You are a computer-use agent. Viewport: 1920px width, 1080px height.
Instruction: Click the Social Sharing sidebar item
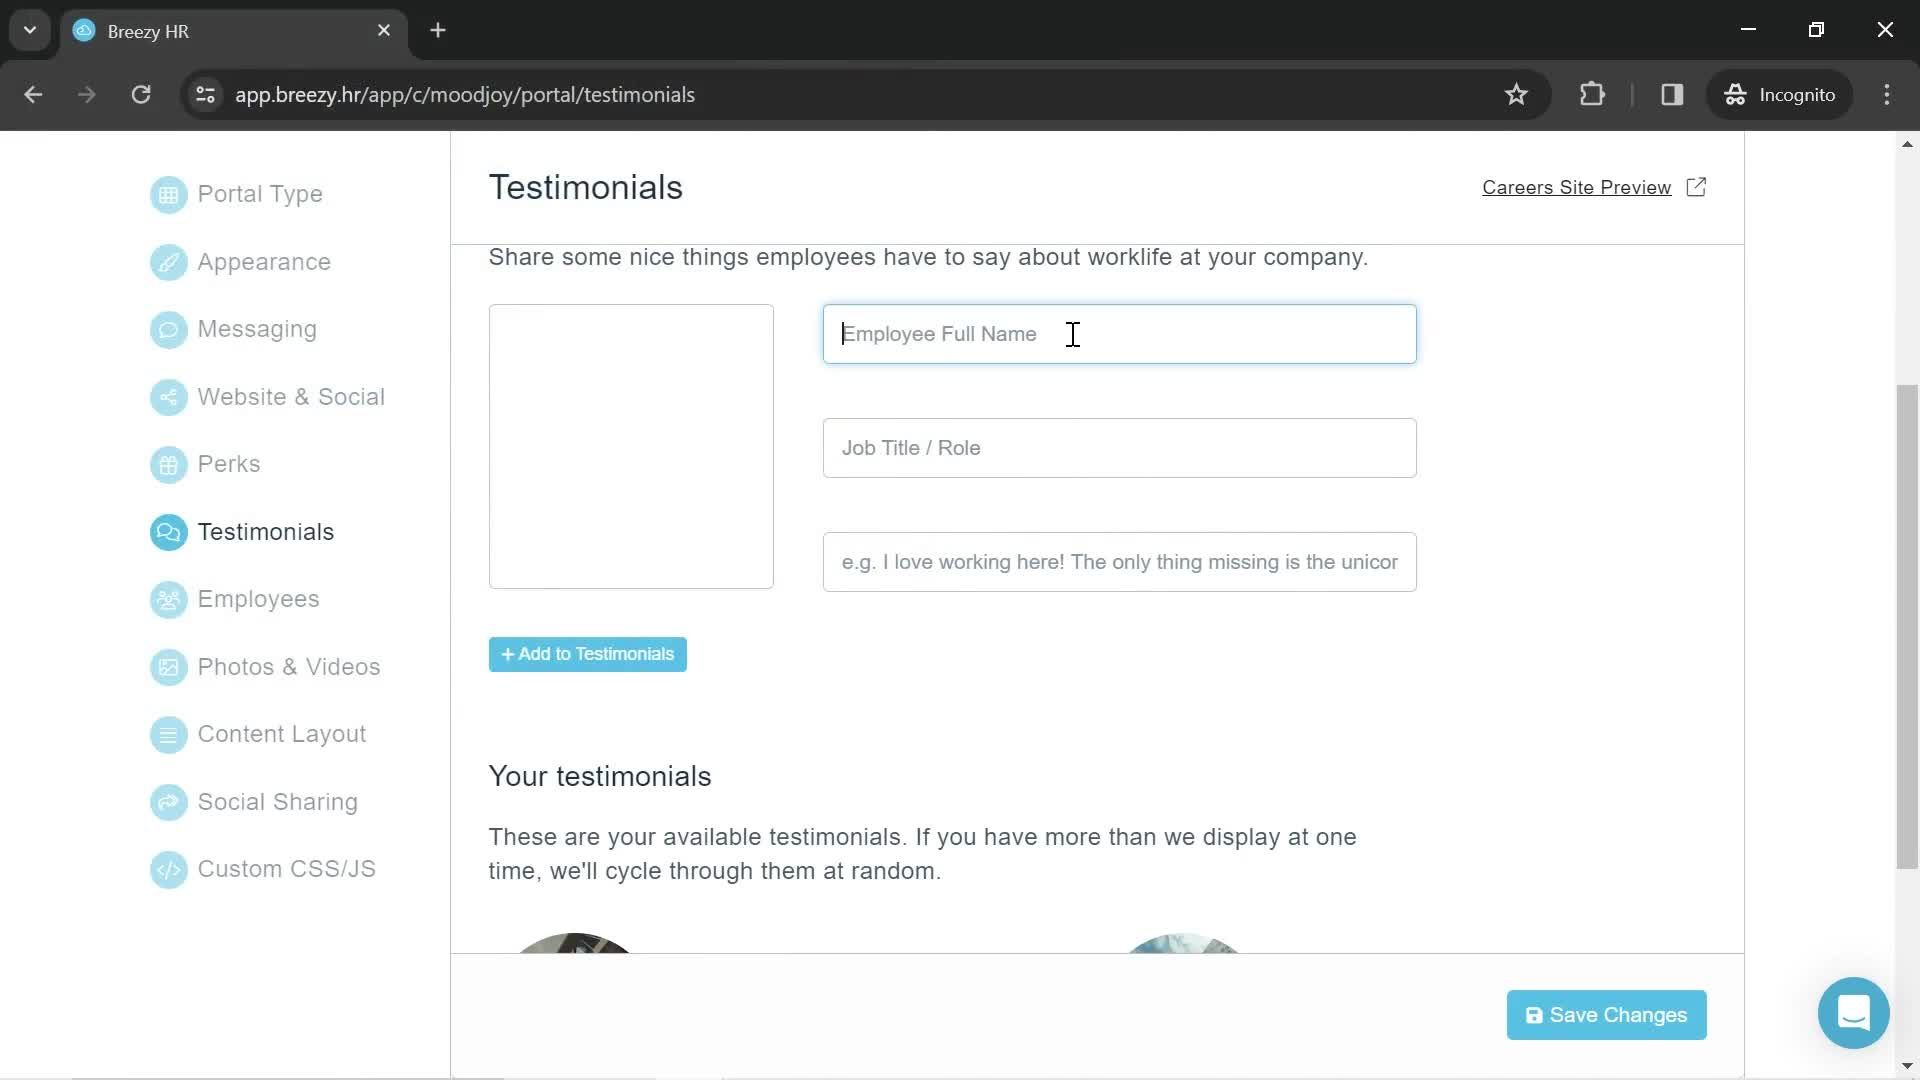click(x=278, y=802)
